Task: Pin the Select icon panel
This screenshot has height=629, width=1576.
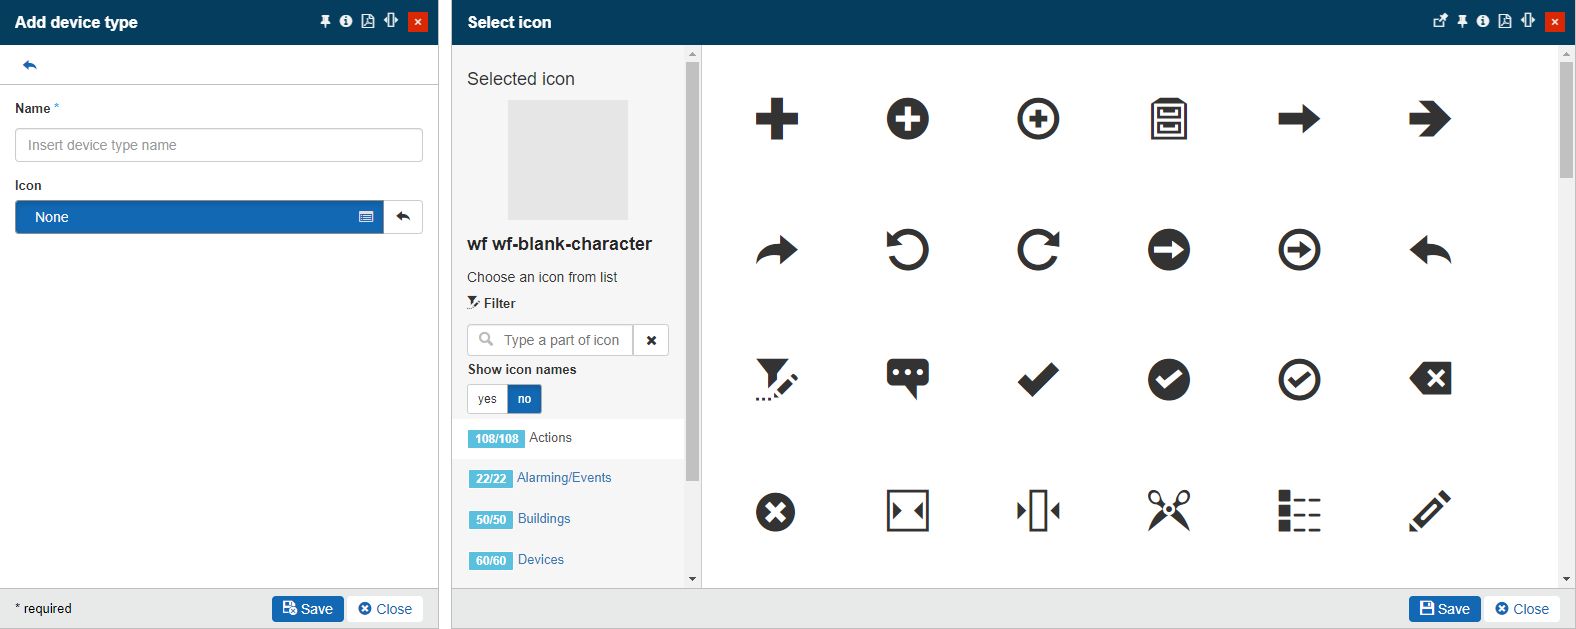Action: pos(1462,21)
